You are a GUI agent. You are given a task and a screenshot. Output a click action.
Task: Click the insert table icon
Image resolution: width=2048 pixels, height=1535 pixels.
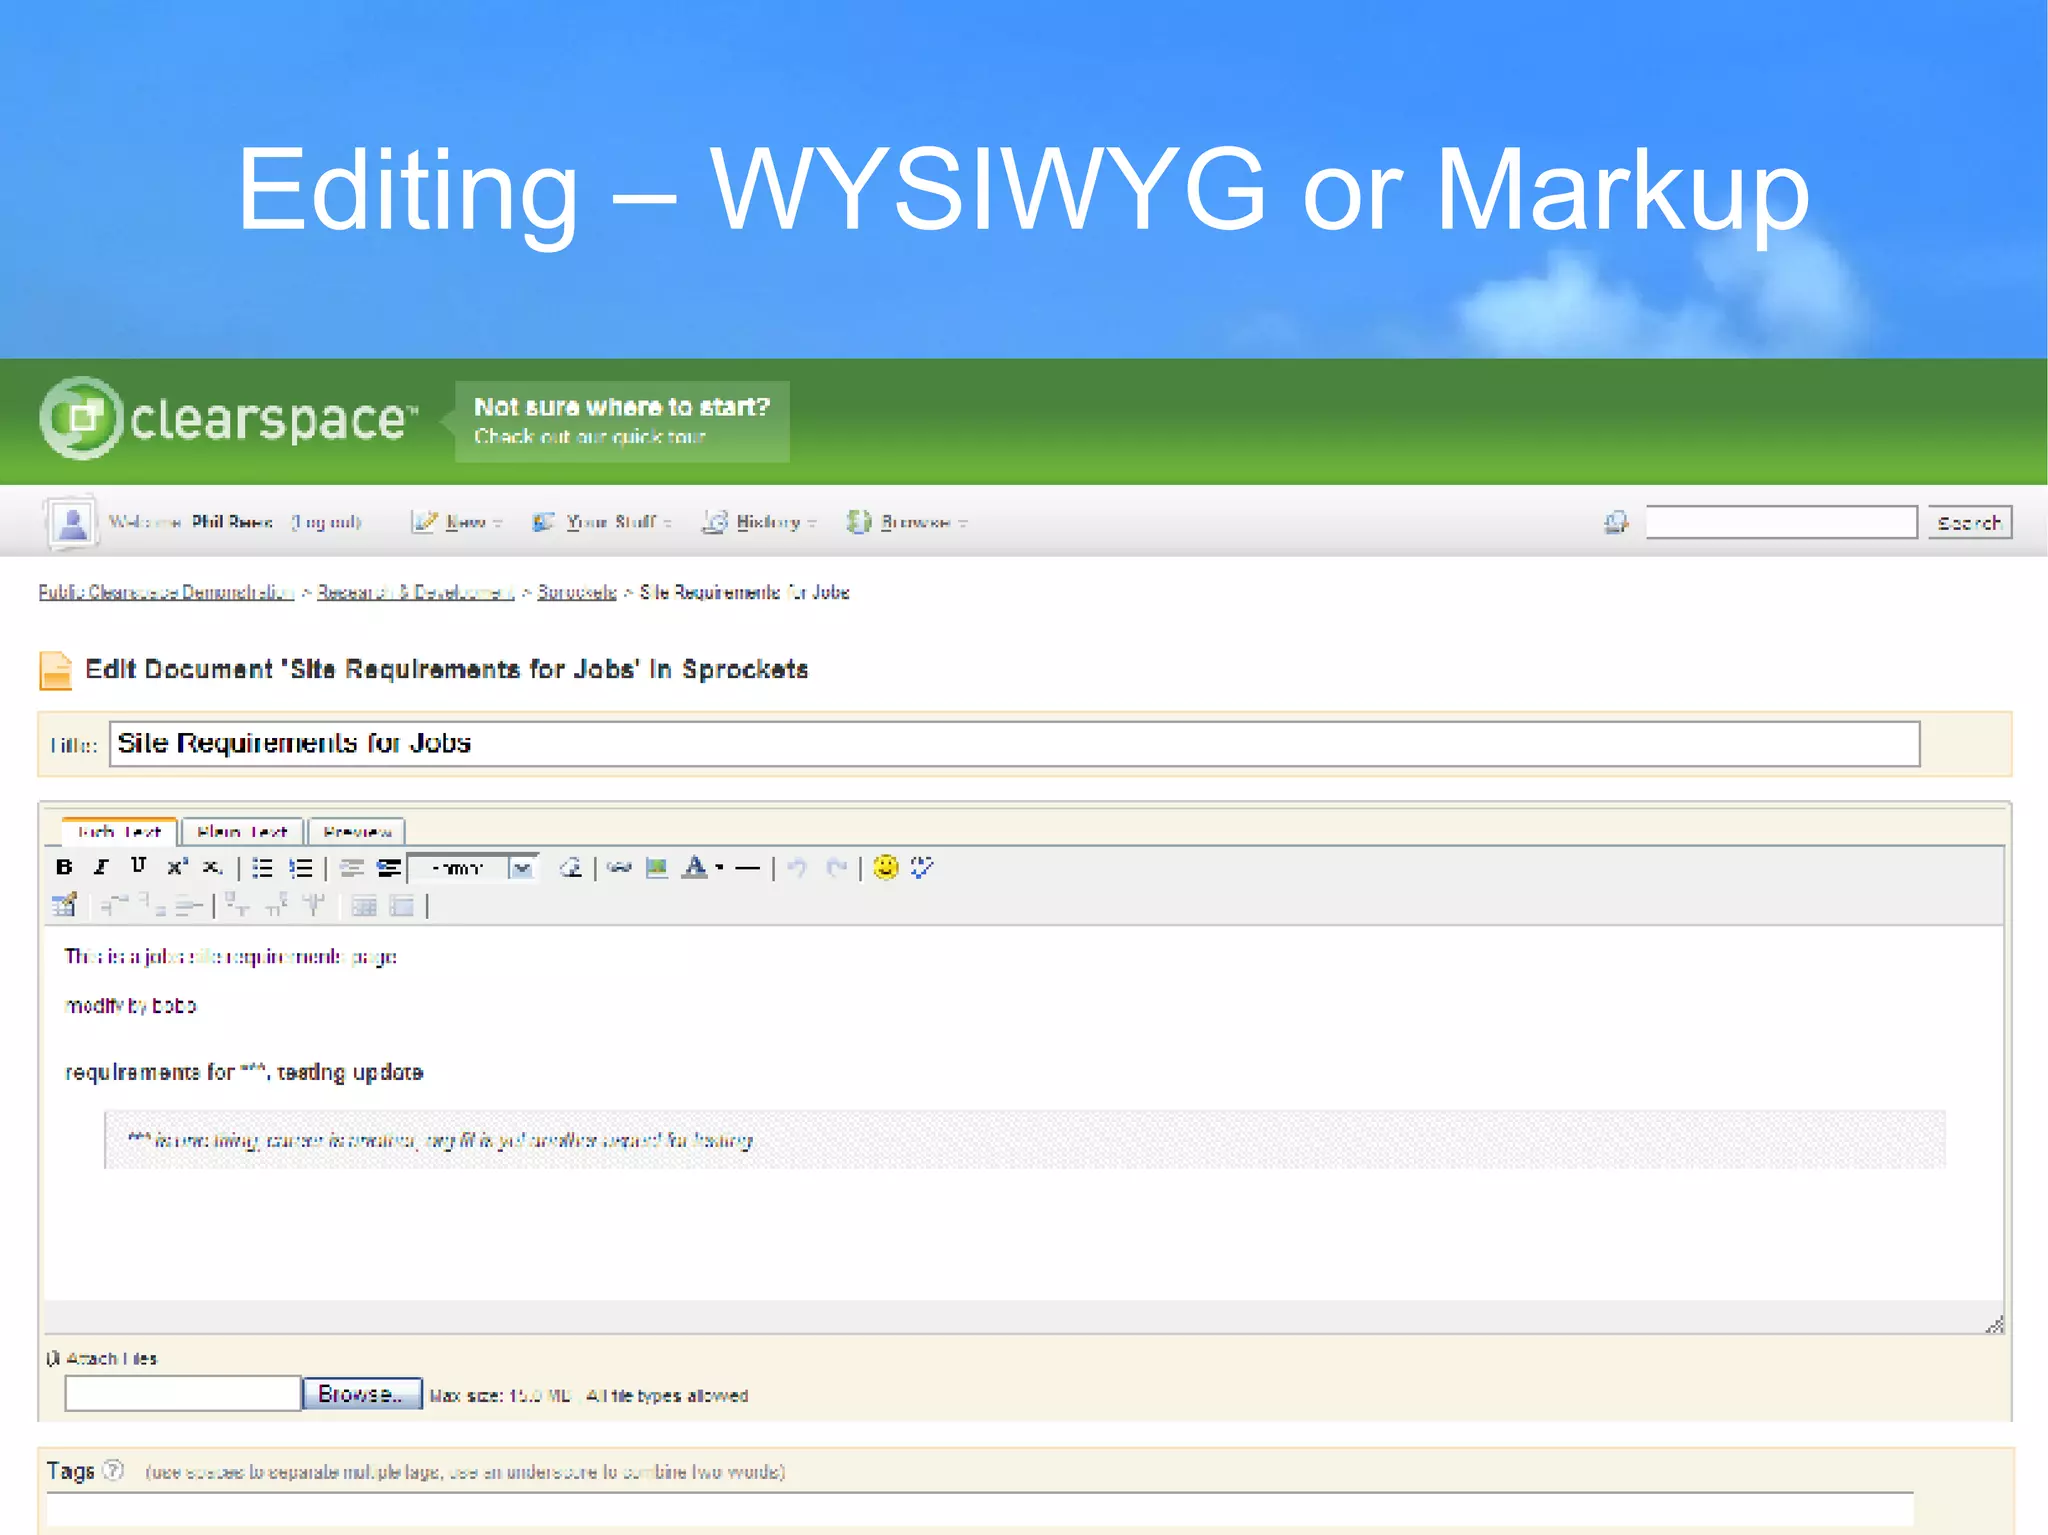coord(65,906)
